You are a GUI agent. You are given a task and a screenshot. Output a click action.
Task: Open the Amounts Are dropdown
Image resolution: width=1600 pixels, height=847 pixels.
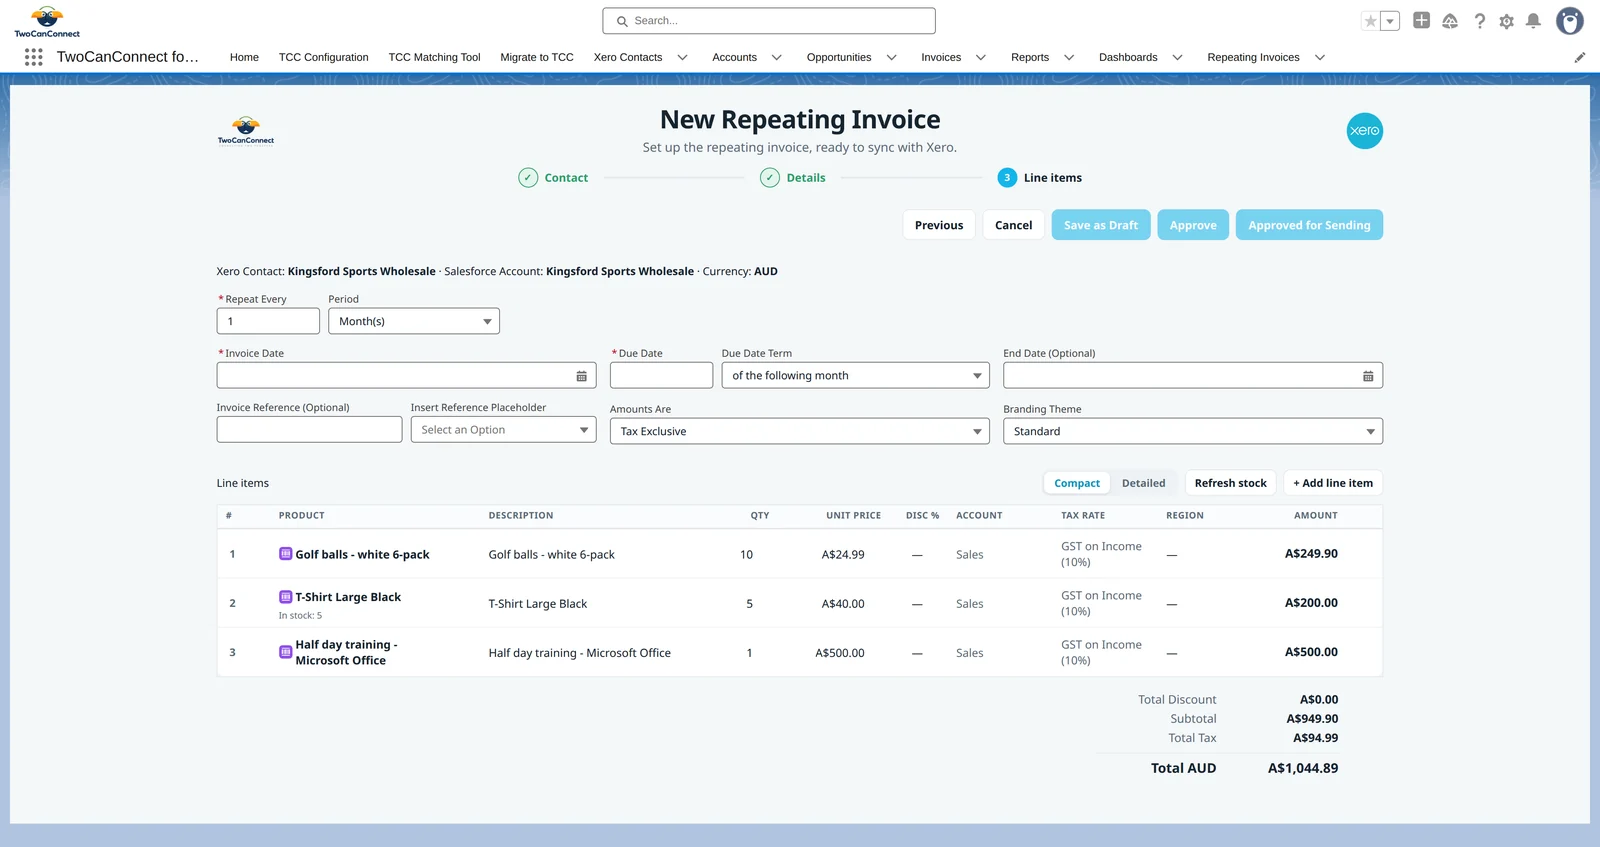pyautogui.click(x=799, y=431)
